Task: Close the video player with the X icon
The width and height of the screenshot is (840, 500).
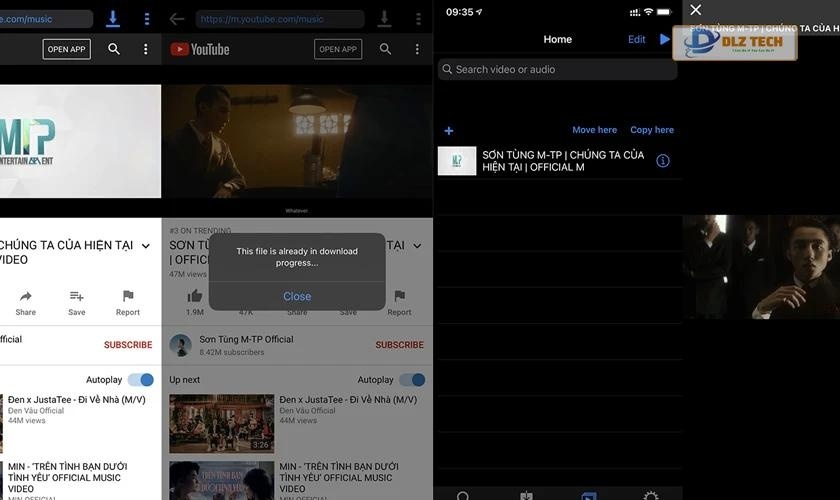Action: 696,10
